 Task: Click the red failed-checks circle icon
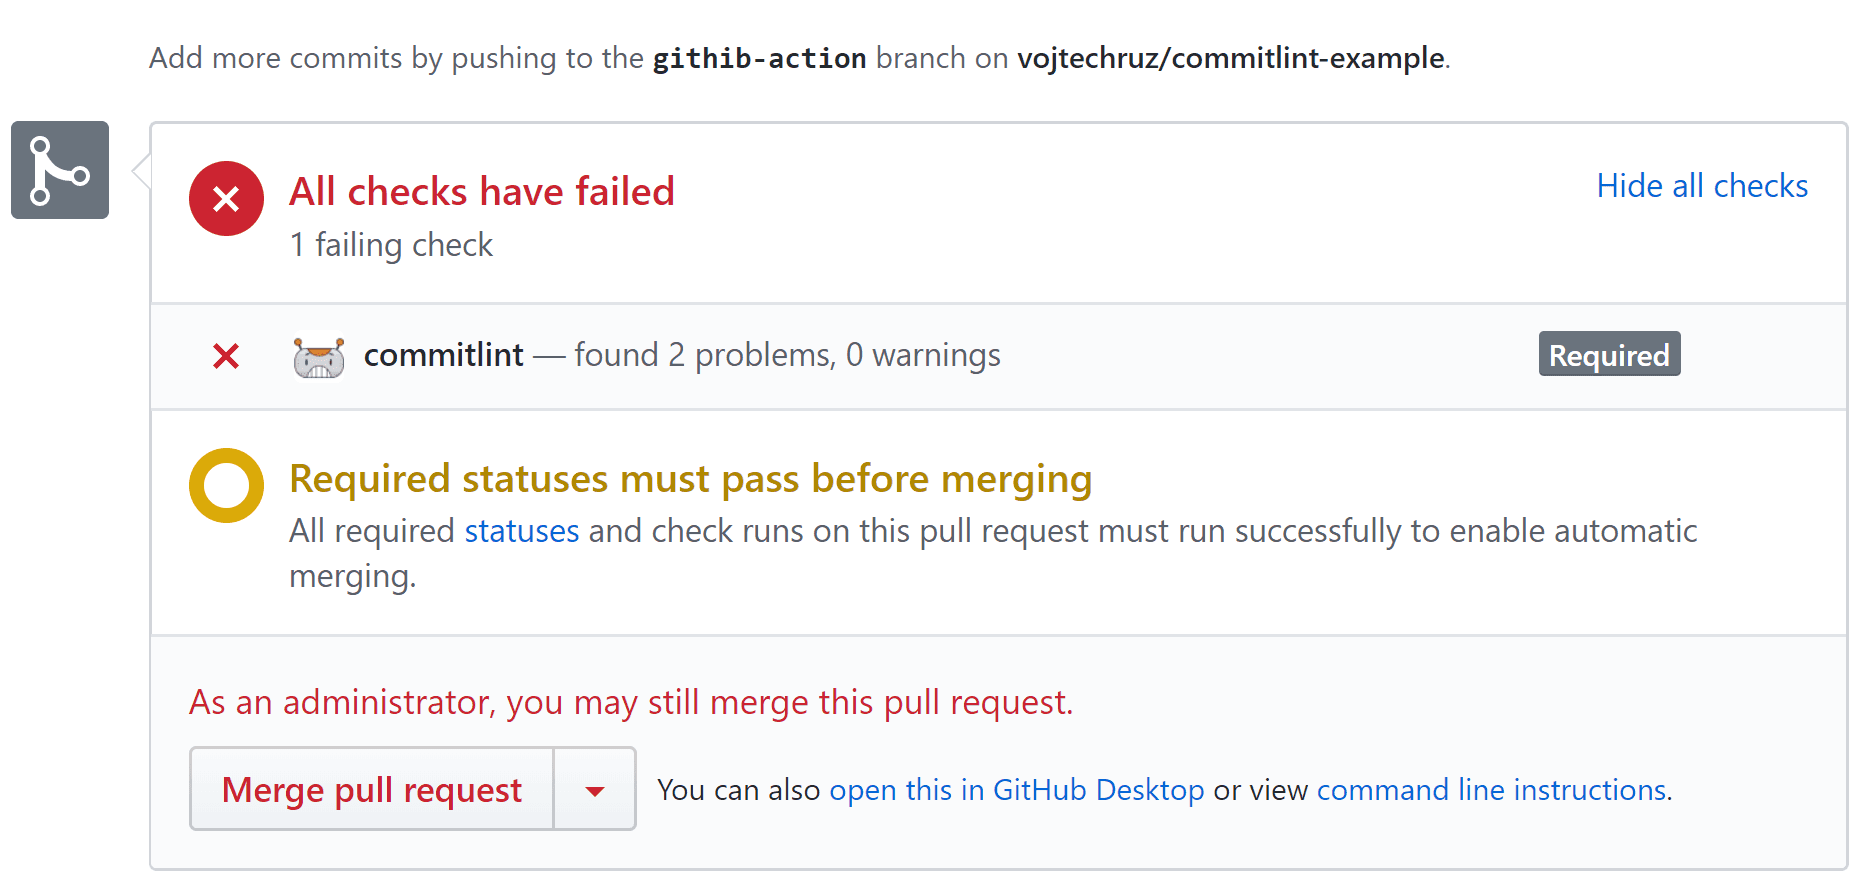[x=226, y=198]
